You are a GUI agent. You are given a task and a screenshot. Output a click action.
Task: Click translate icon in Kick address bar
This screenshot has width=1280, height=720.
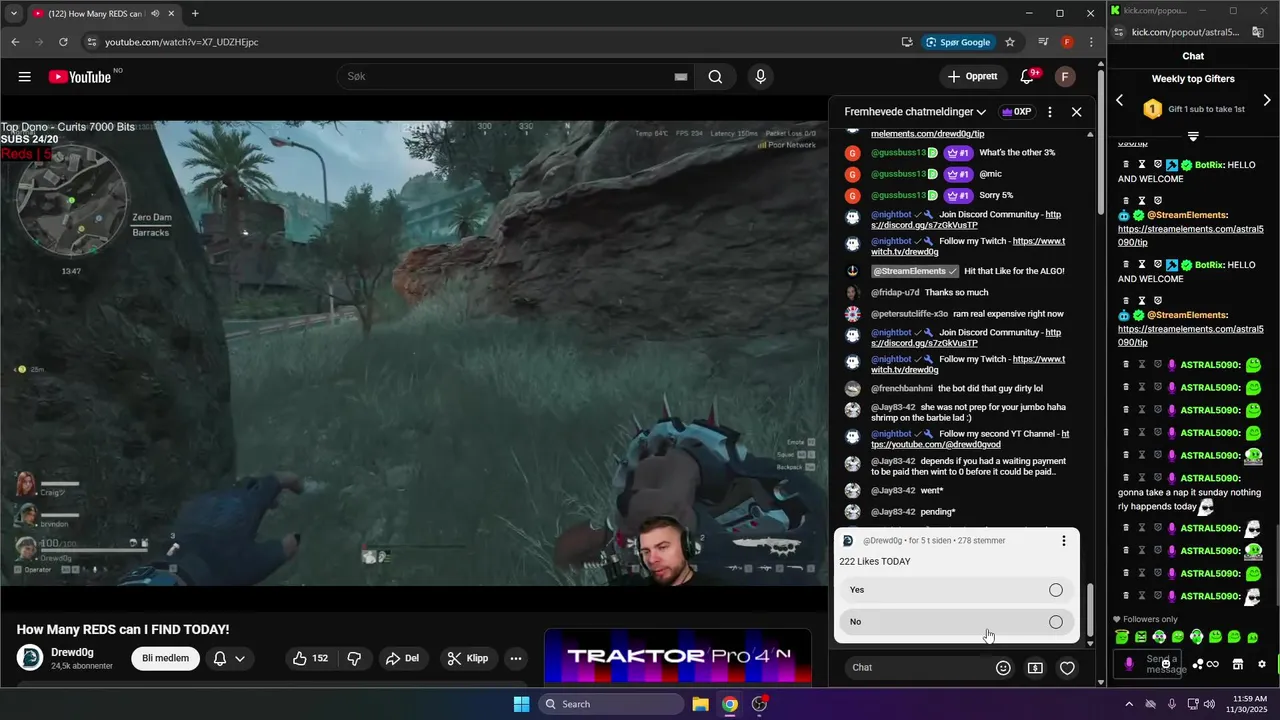coord(1258,32)
